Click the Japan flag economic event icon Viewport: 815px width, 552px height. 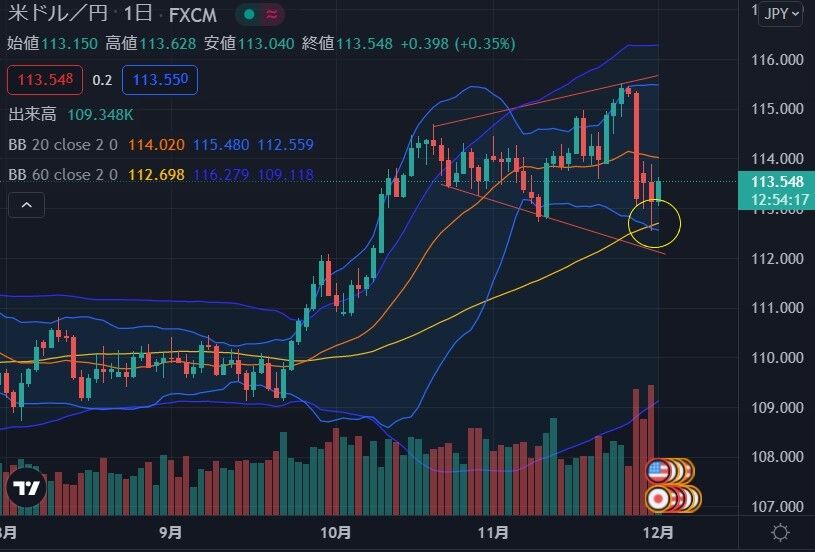tap(658, 498)
